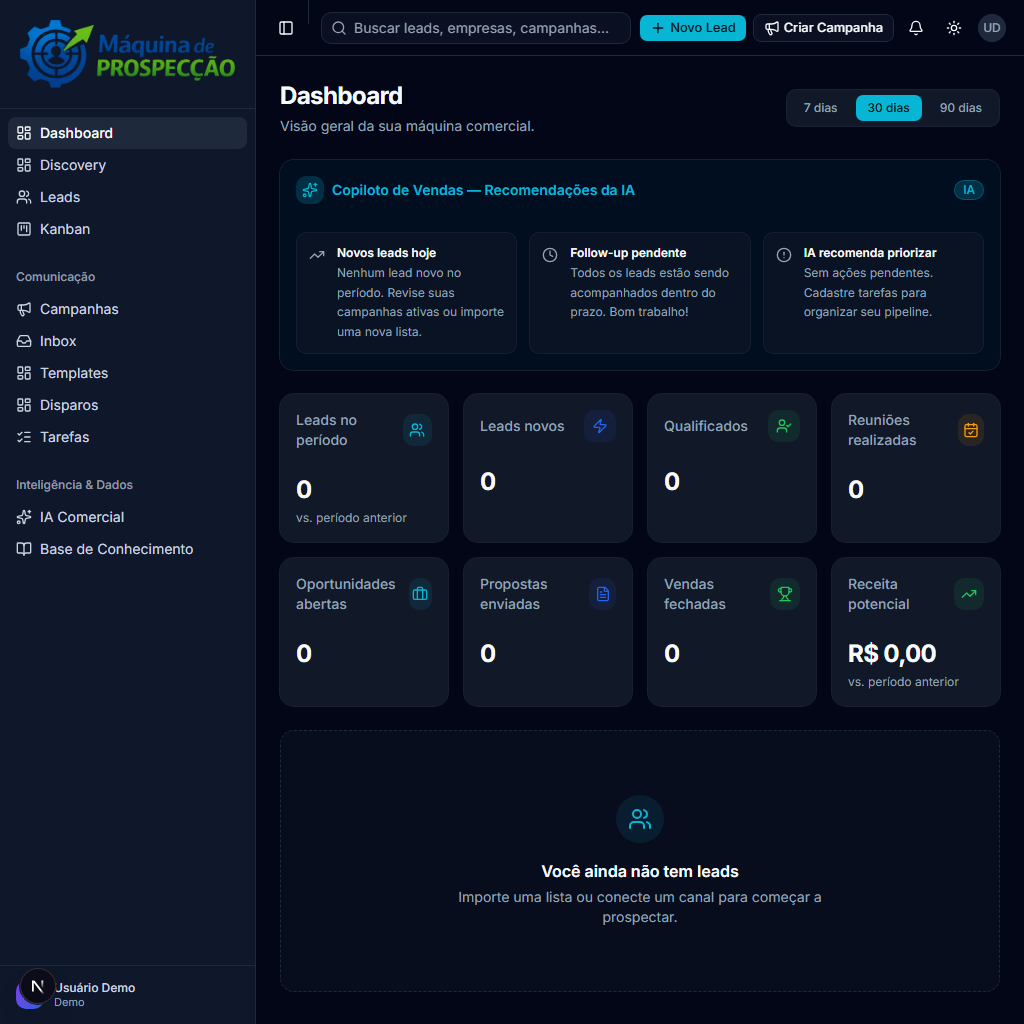Select the 30 dias period

(x=888, y=108)
